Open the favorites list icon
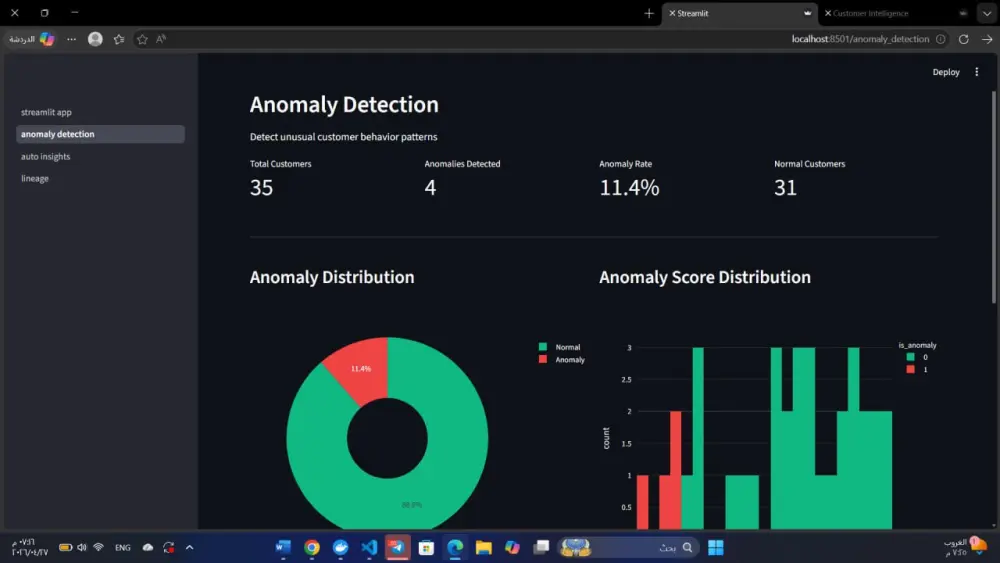This screenshot has height=563, width=1000. tap(119, 39)
